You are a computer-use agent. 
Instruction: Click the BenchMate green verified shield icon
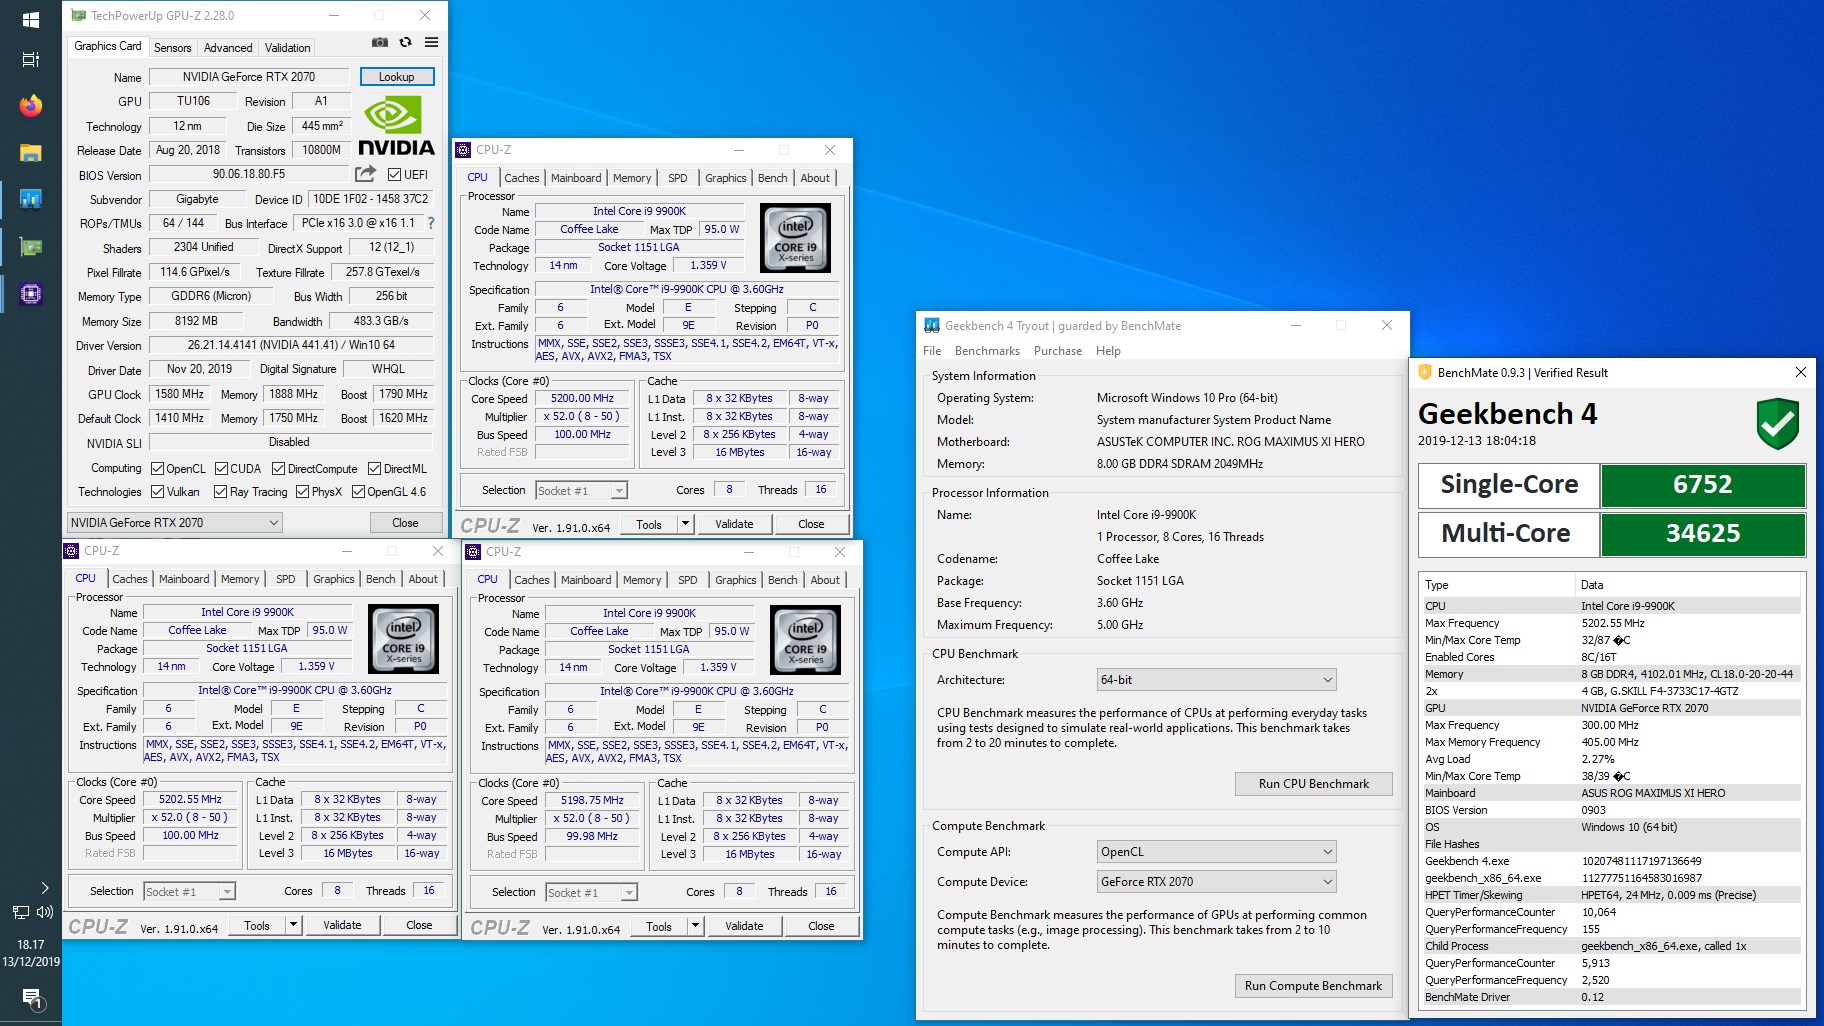coord(1778,424)
